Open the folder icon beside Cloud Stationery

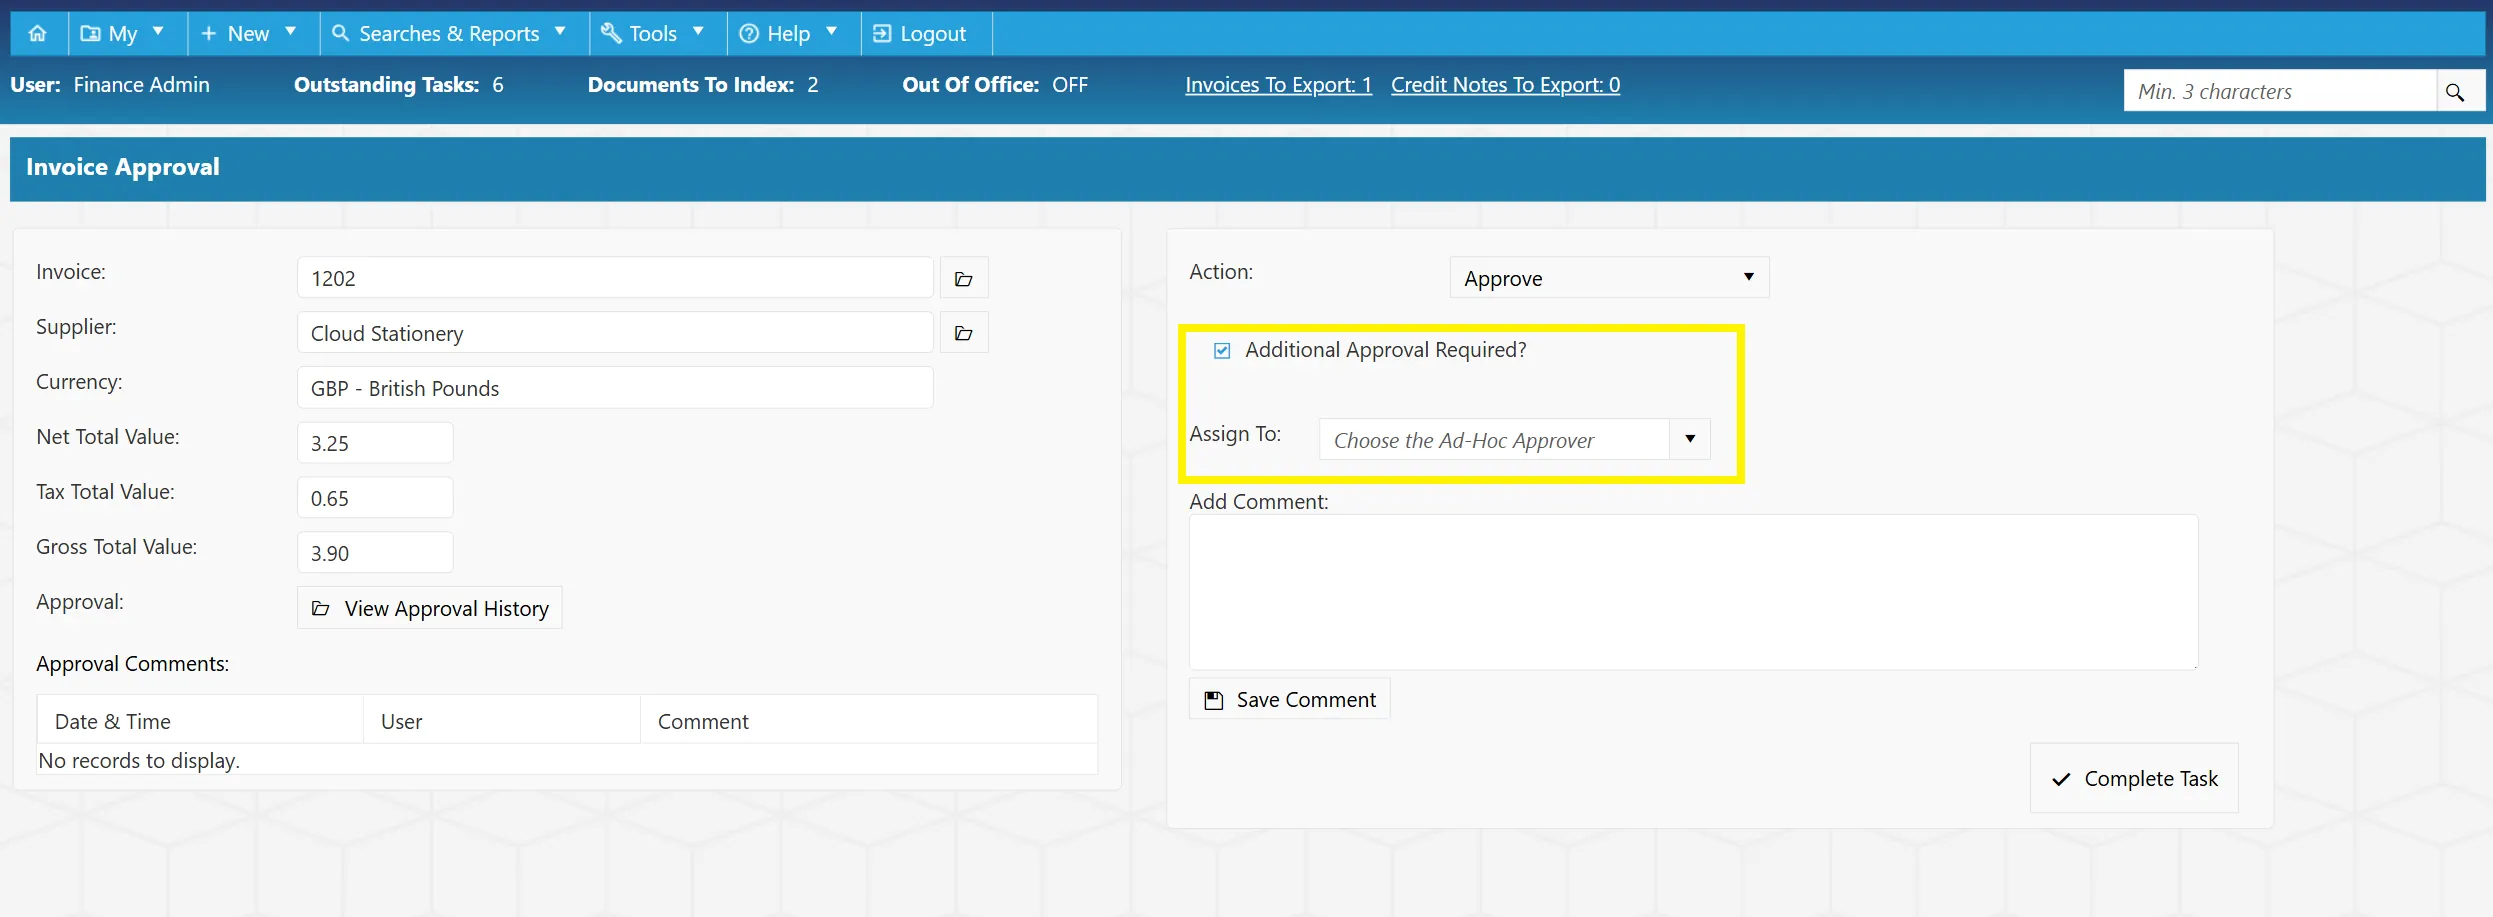point(964,333)
